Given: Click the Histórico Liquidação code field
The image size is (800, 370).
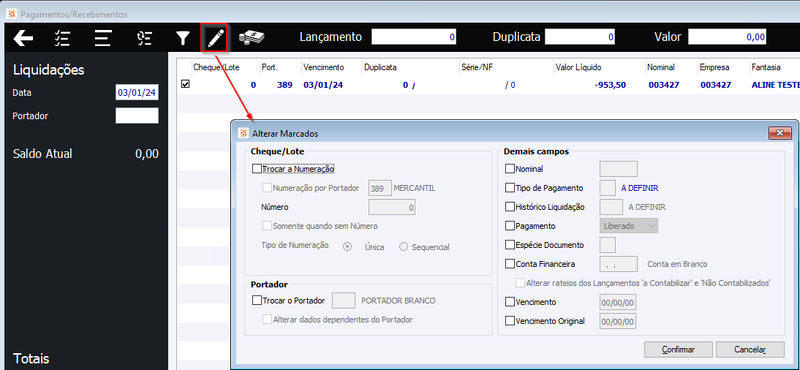Looking at the screenshot, I should (x=611, y=207).
